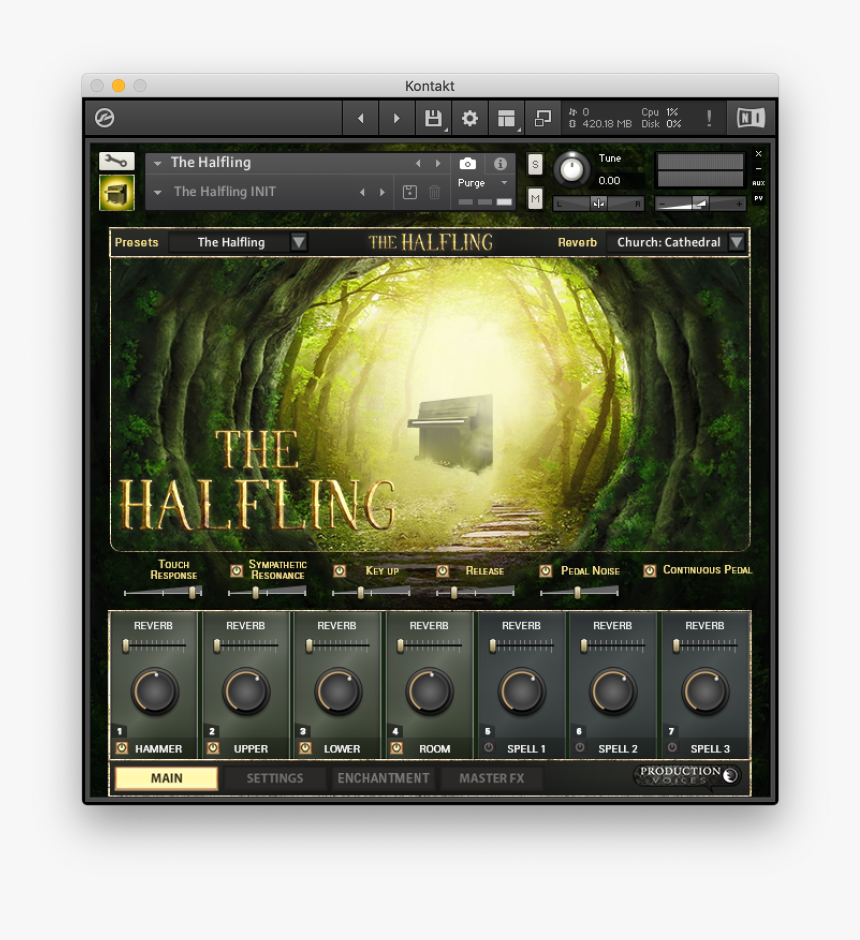Image resolution: width=860 pixels, height=940 pixels.
Task: Toggle Pedal Noise power button
Action: click(545, 571)
